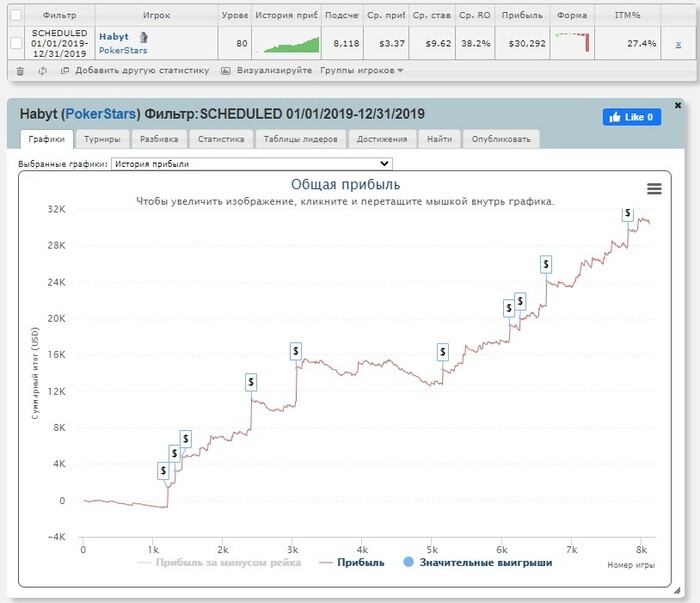Click the $ marker near 12K at 2.4k games

tap(251, 383)
